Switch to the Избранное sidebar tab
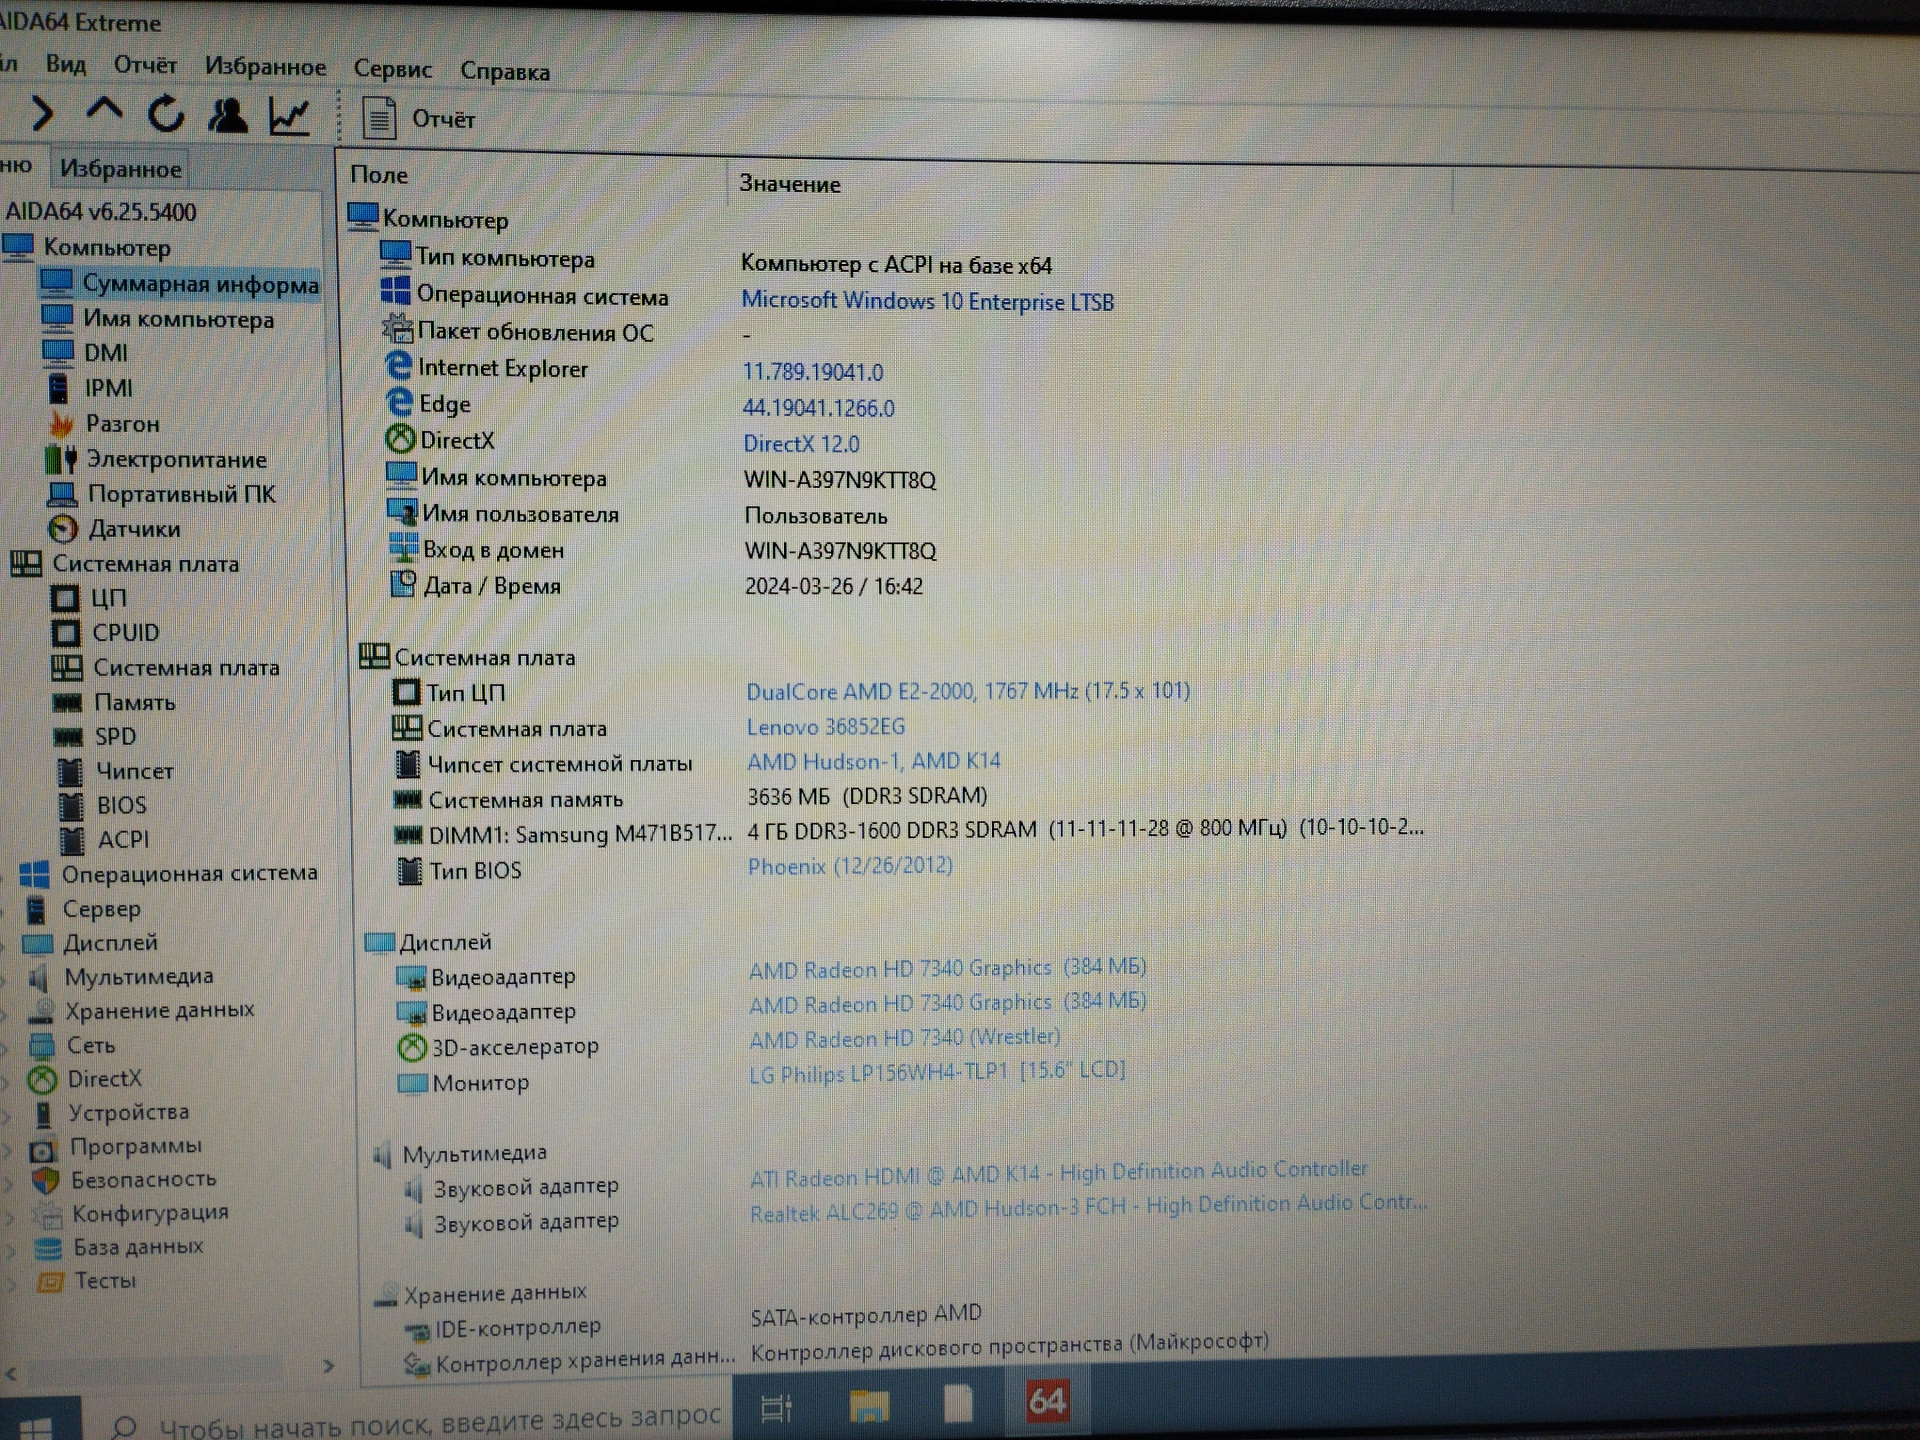 [x=120, y=168]
